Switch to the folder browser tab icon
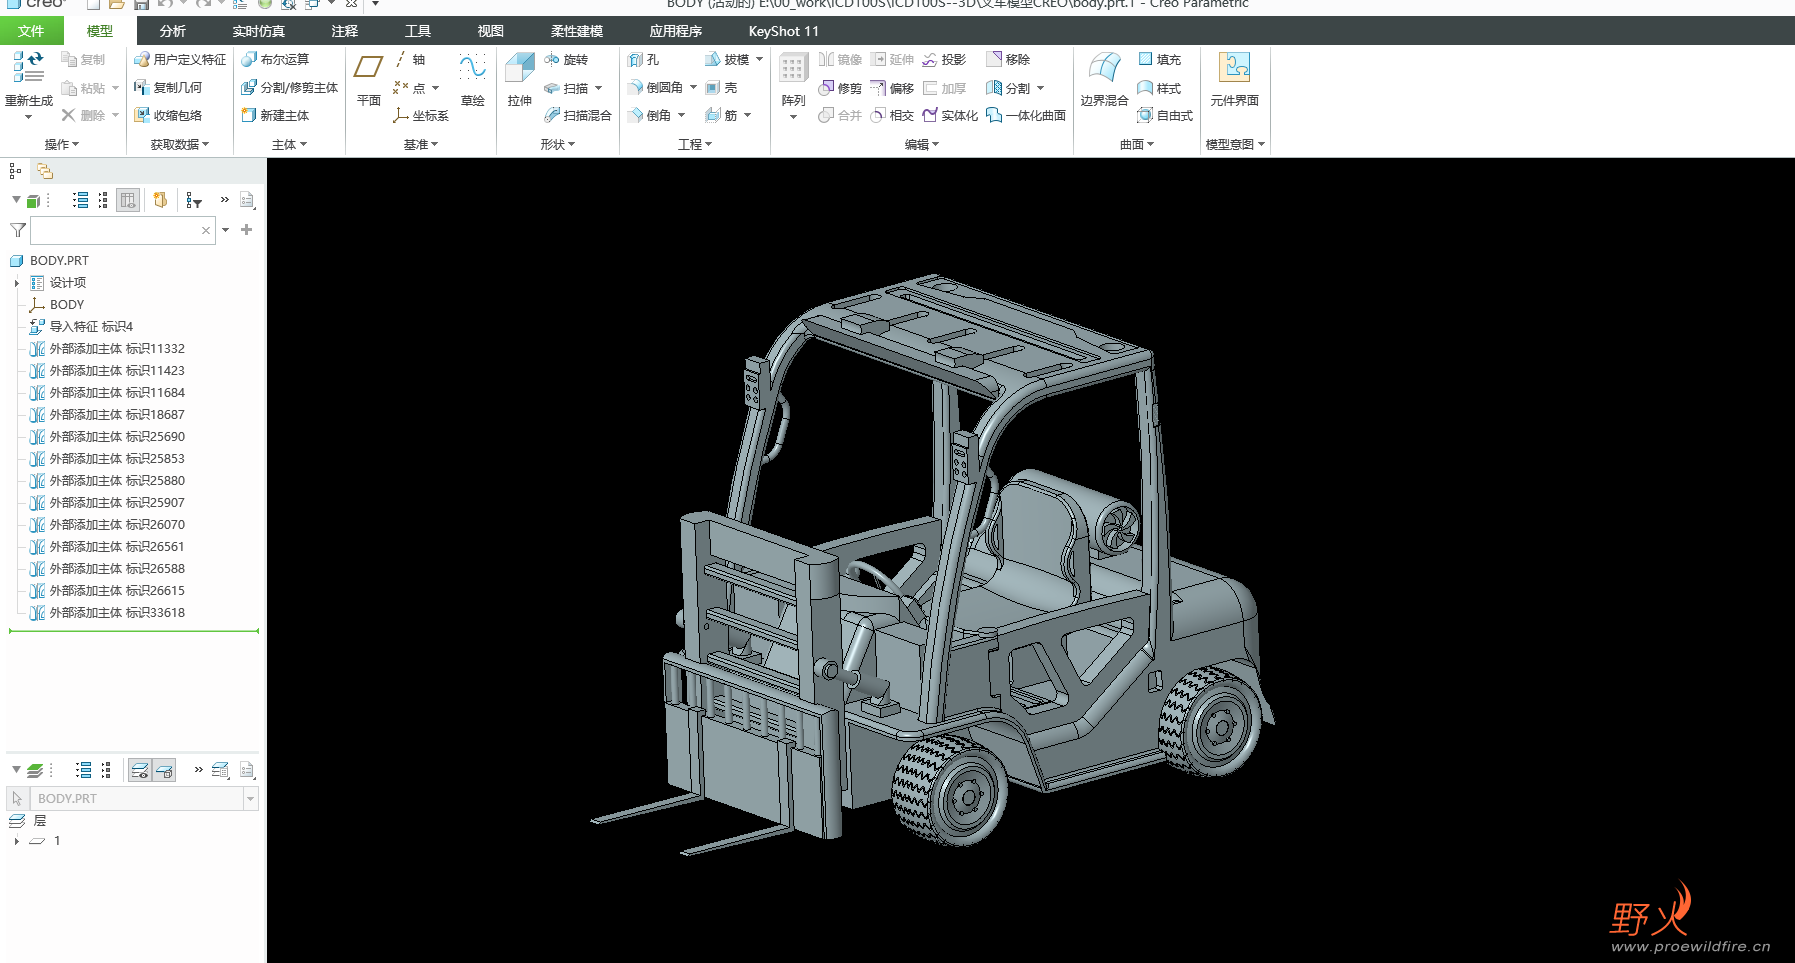This screenshot has width=1795, height=963. pos(45,171)
